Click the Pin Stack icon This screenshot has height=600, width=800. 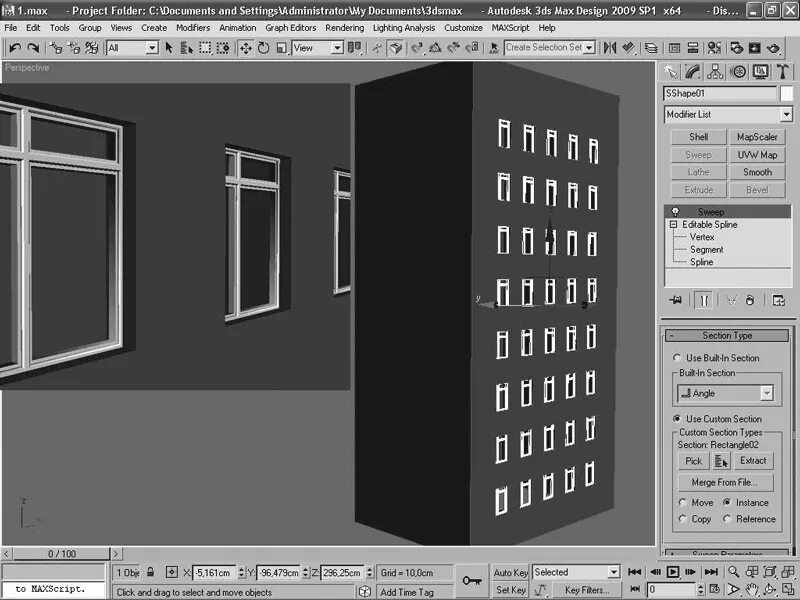pyautogui.click(x=676, y=300)
